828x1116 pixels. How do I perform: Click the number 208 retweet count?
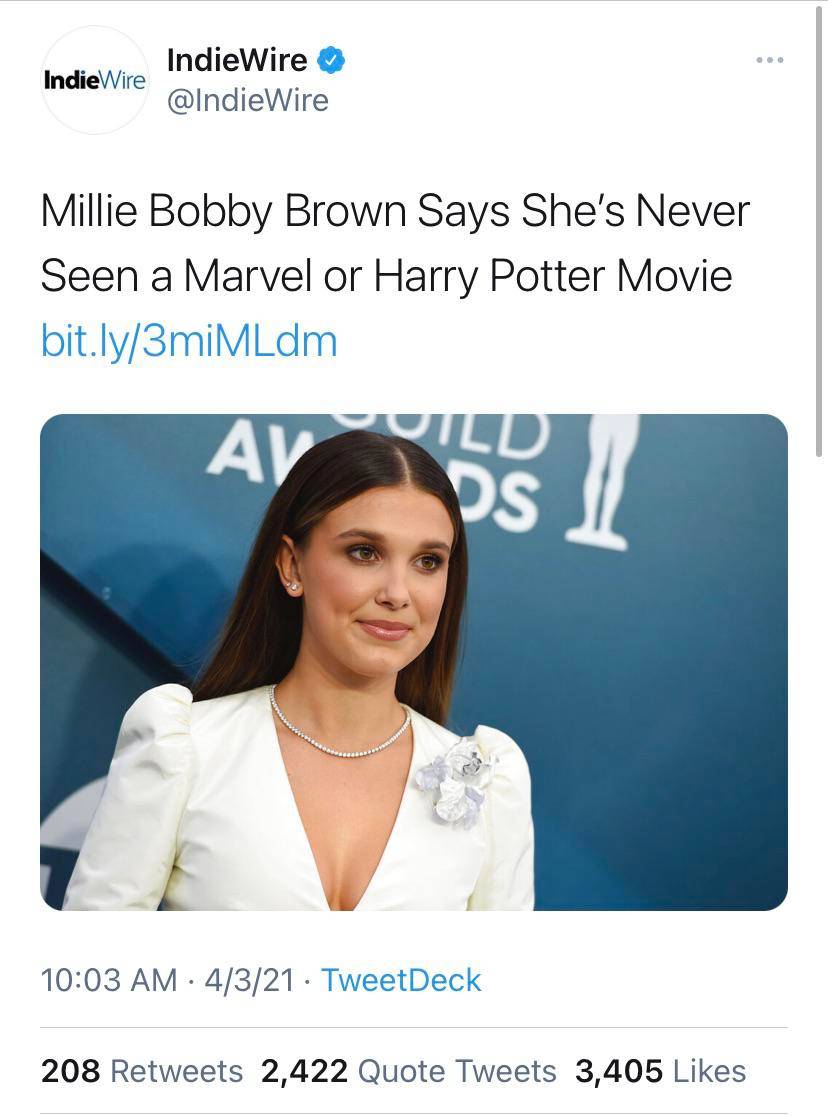70,1071
